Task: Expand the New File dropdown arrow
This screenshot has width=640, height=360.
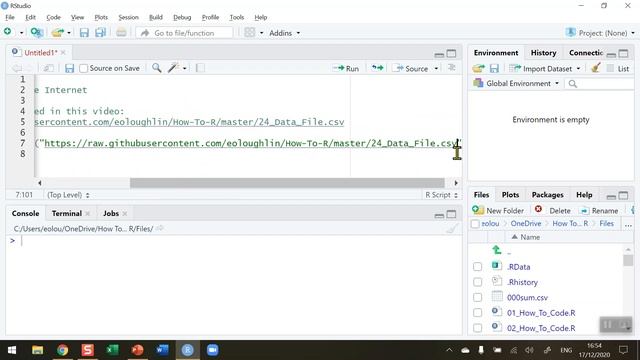Action: (x=22, y=33)
